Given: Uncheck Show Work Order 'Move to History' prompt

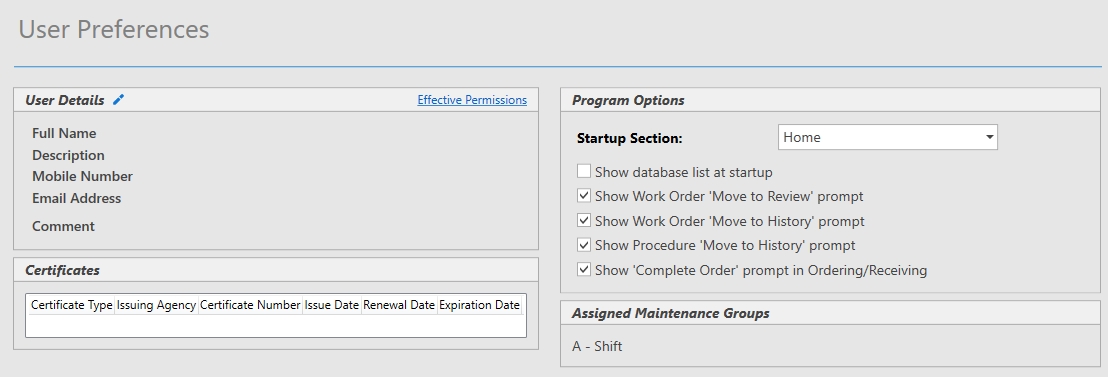Looking at the screenshot, I should pyautogui.click(x=584, y=220).
